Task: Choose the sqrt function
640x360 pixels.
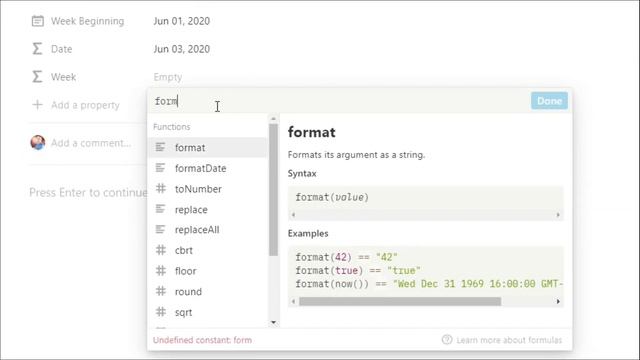Action: pos(208,312)
